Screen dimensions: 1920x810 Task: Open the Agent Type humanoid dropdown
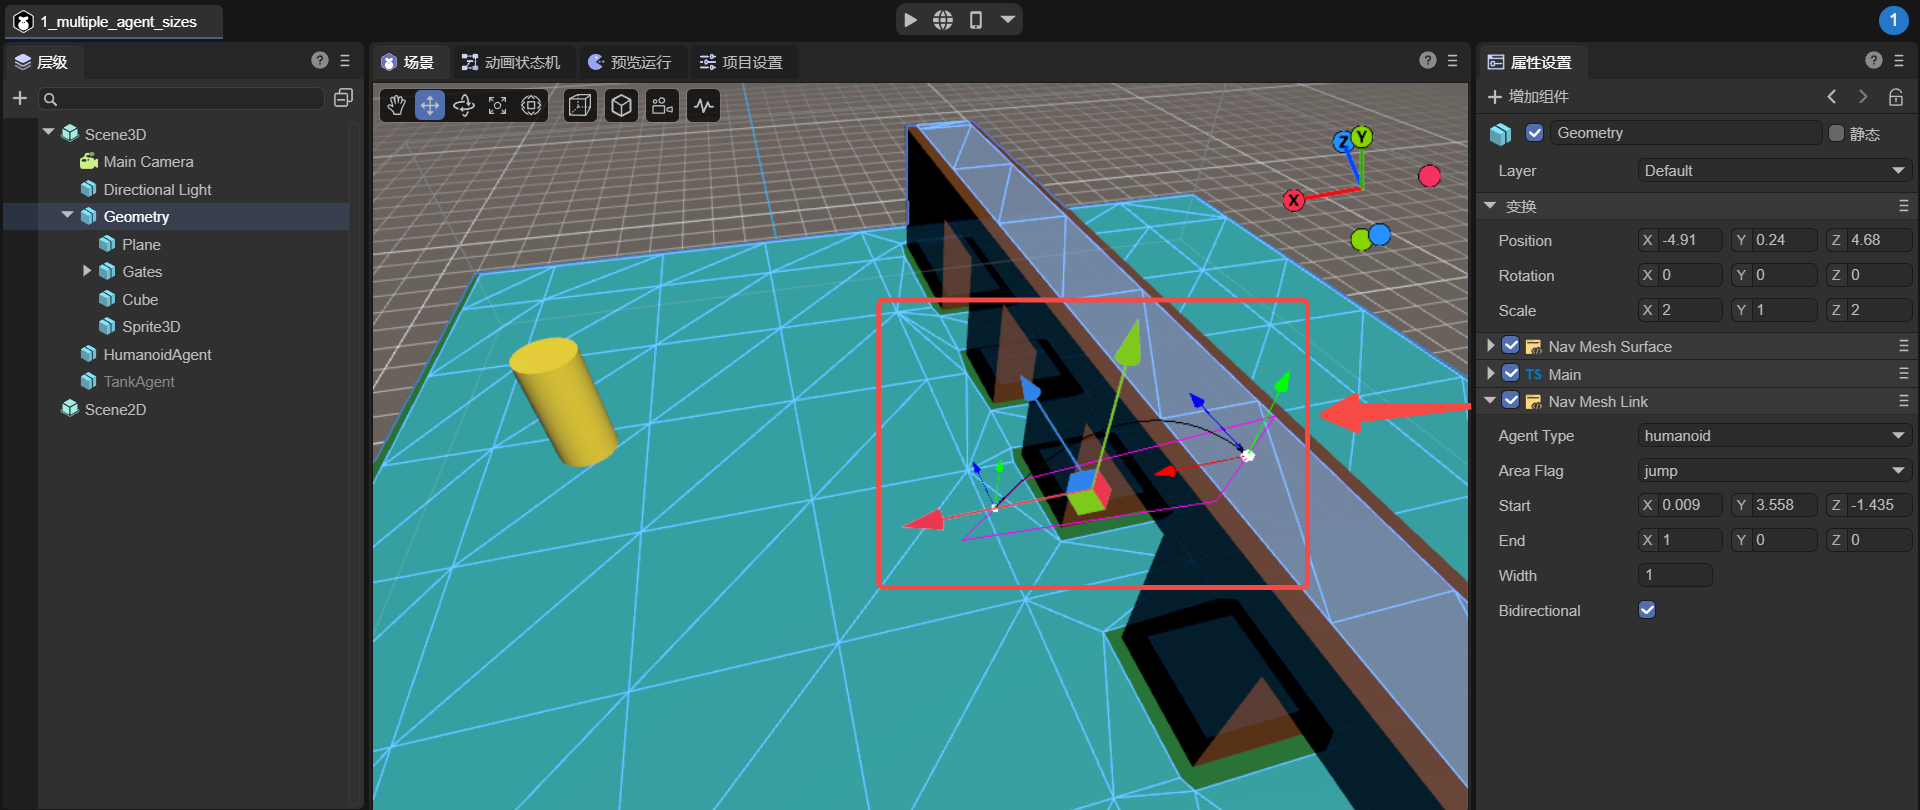click(1774, 436)
